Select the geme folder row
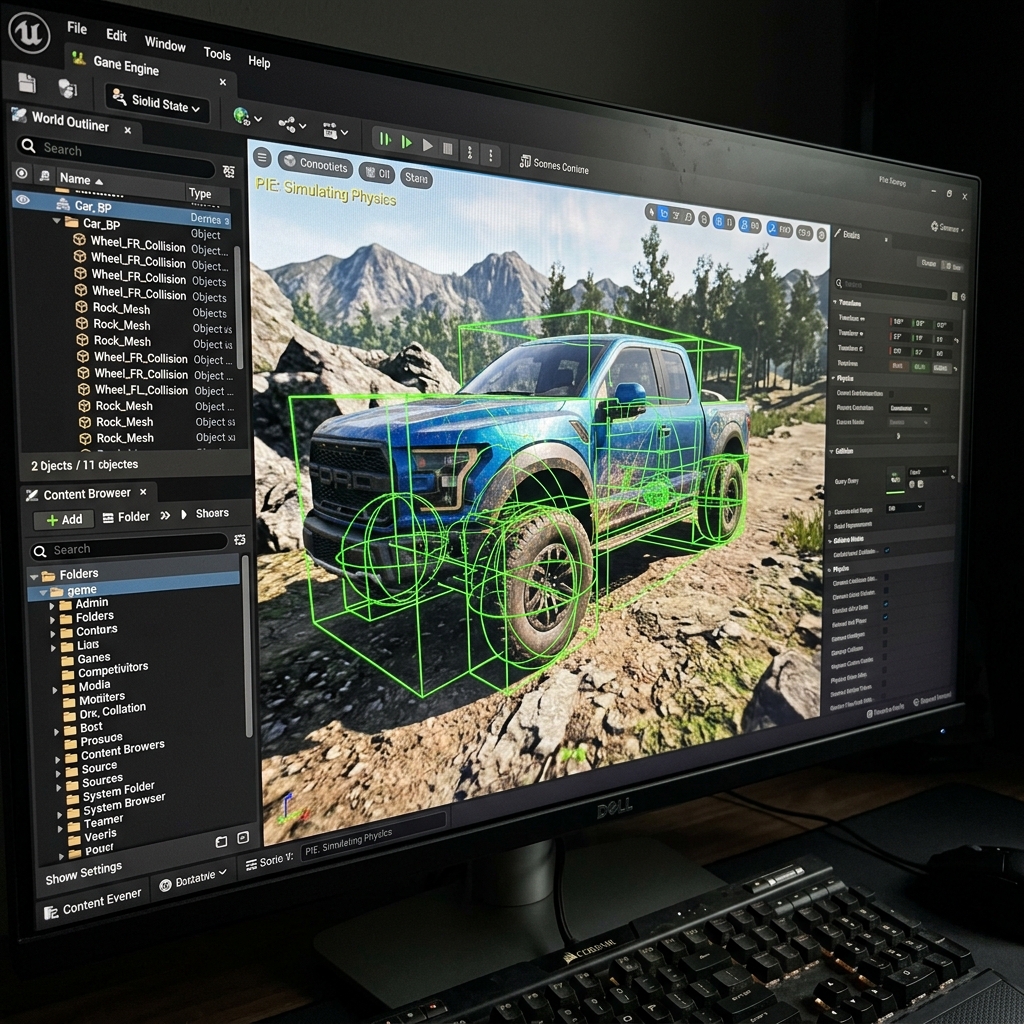Viewport: 1024px width, 1024px height. (133, 586)
